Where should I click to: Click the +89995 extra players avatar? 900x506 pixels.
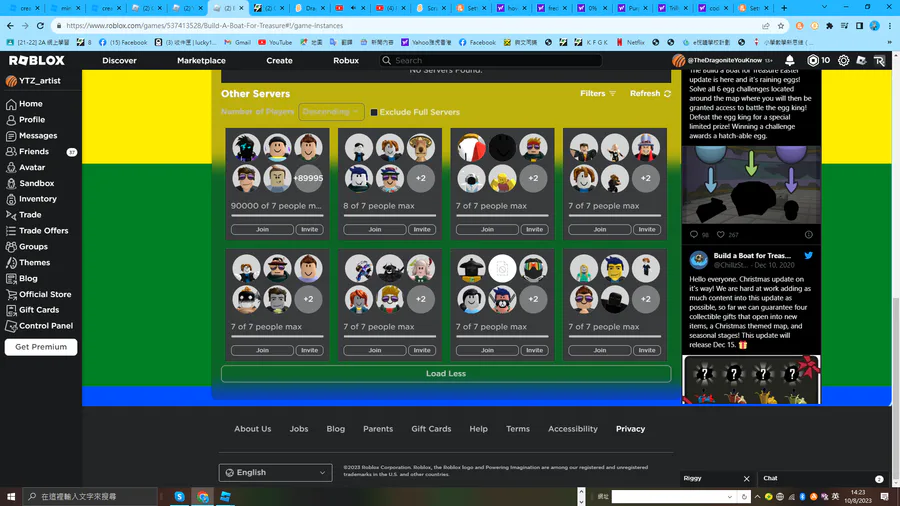[308, 178]
